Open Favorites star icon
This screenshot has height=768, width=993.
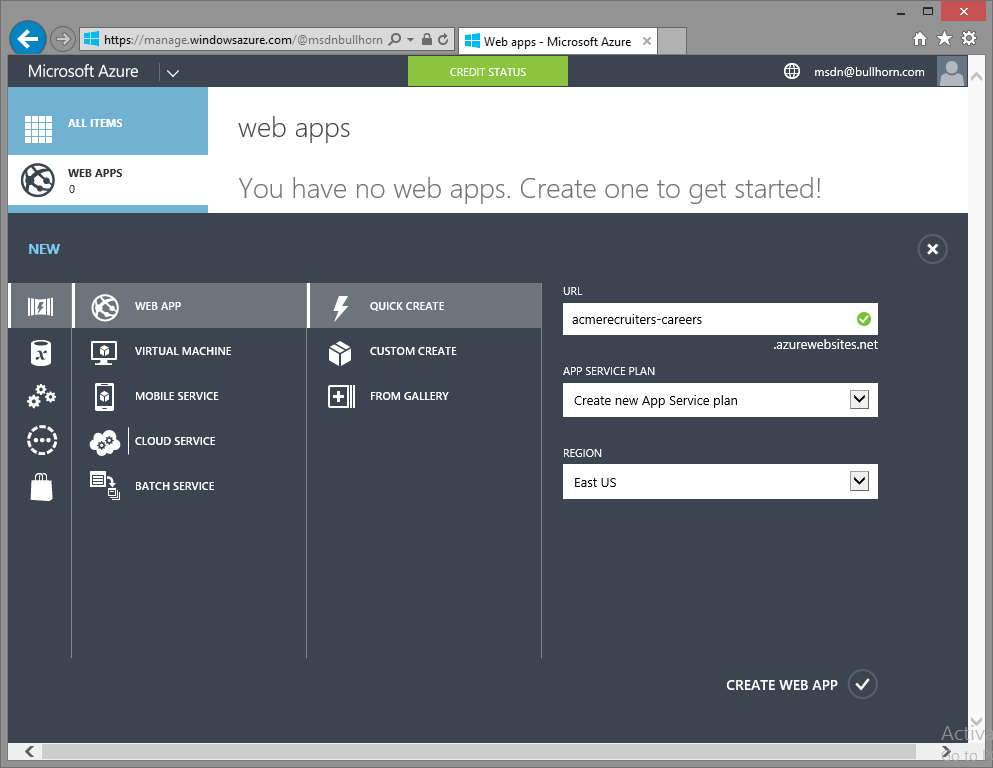click(x=944, y=39)
